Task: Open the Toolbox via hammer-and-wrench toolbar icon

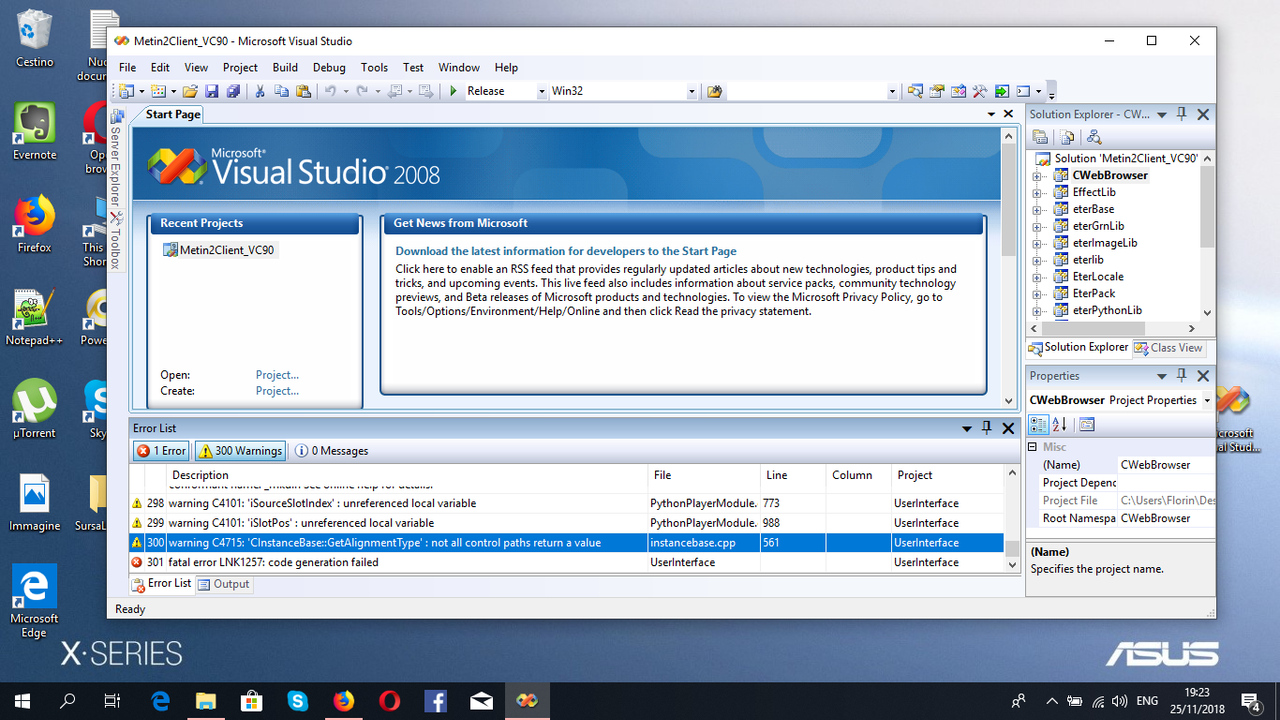Action: pyautogui.click(x=980, y=91)
